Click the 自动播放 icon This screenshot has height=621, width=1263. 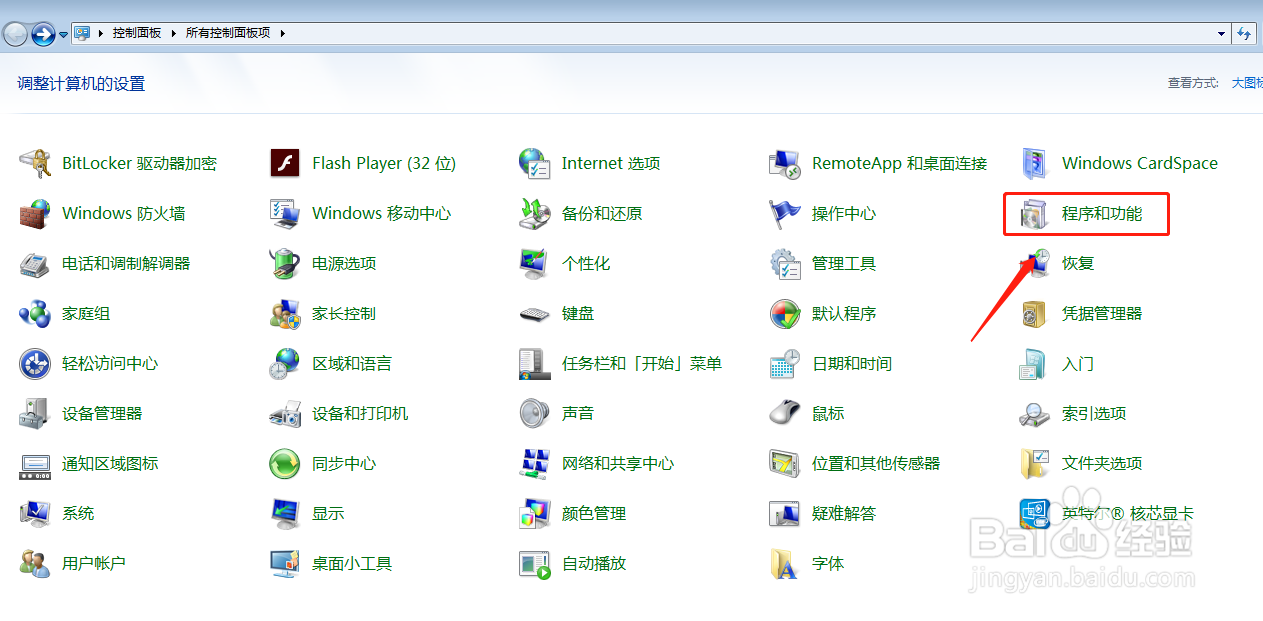(535, 563)
